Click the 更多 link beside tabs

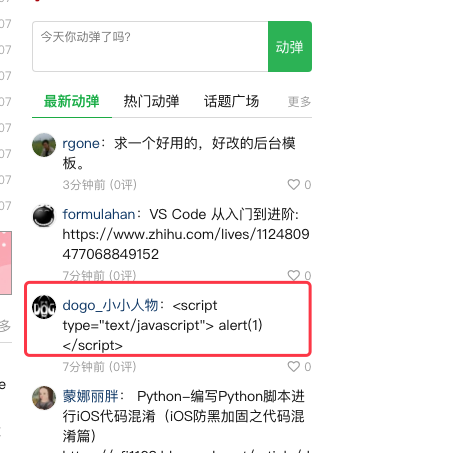(299, 102)
